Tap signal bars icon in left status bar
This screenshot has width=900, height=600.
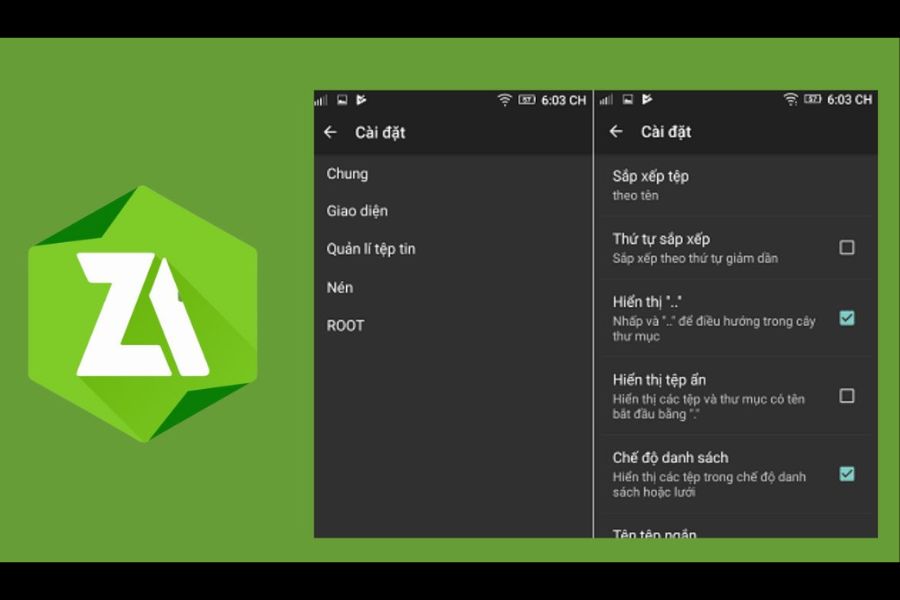click(321, 100)
